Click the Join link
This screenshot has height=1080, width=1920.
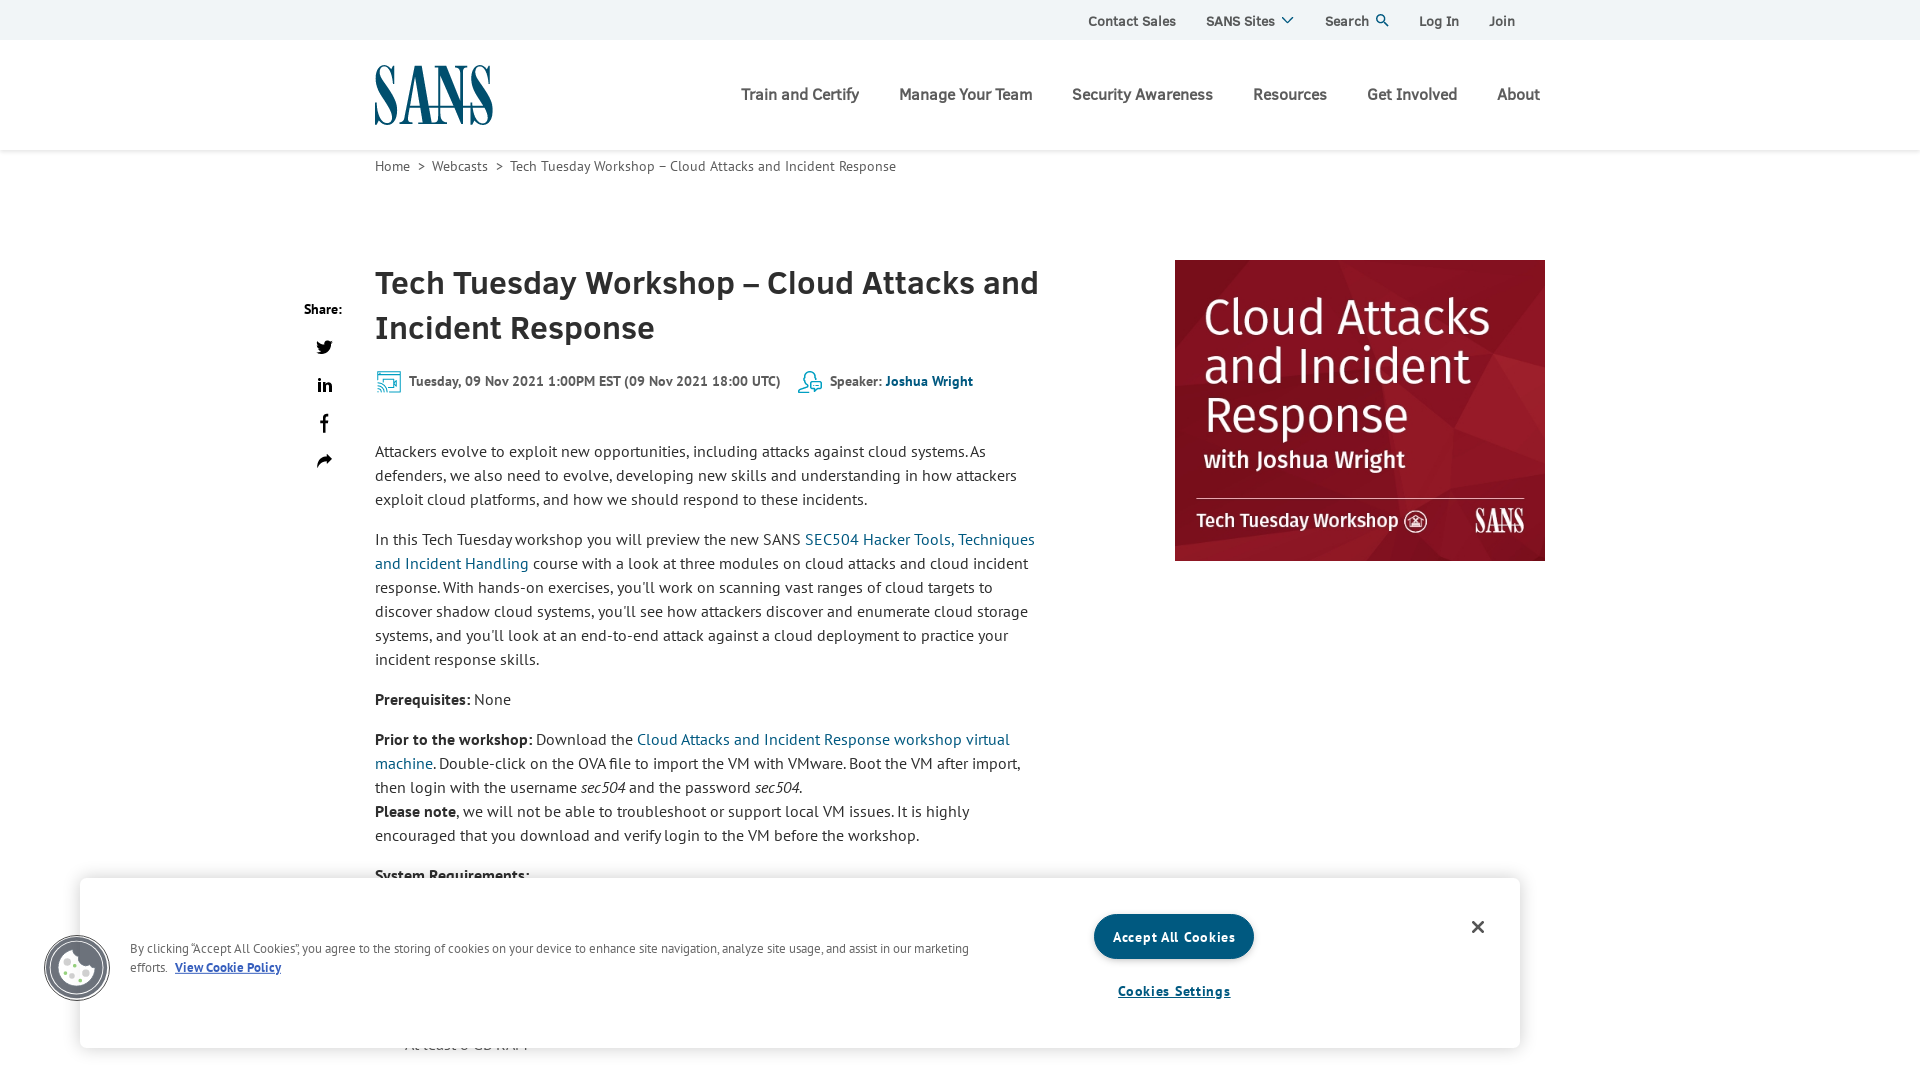pyautogui.click(x=1502, y=20)
